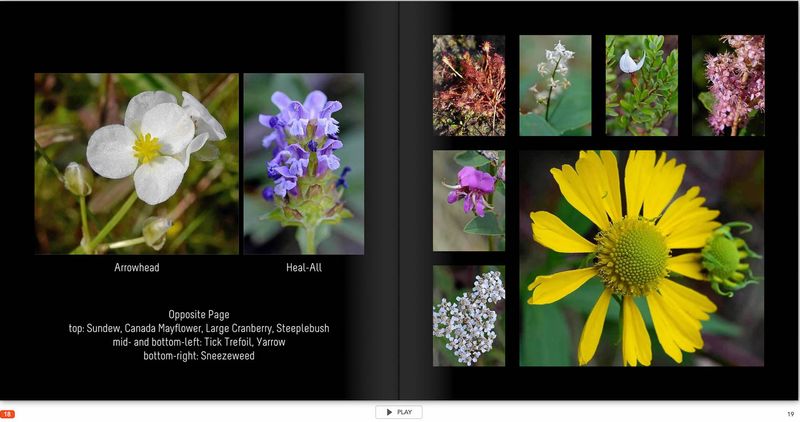This screenshot has width=800, height=422.
Task: Click the bottom-right: Sneezeweed caption line
Action: [199, 356]
